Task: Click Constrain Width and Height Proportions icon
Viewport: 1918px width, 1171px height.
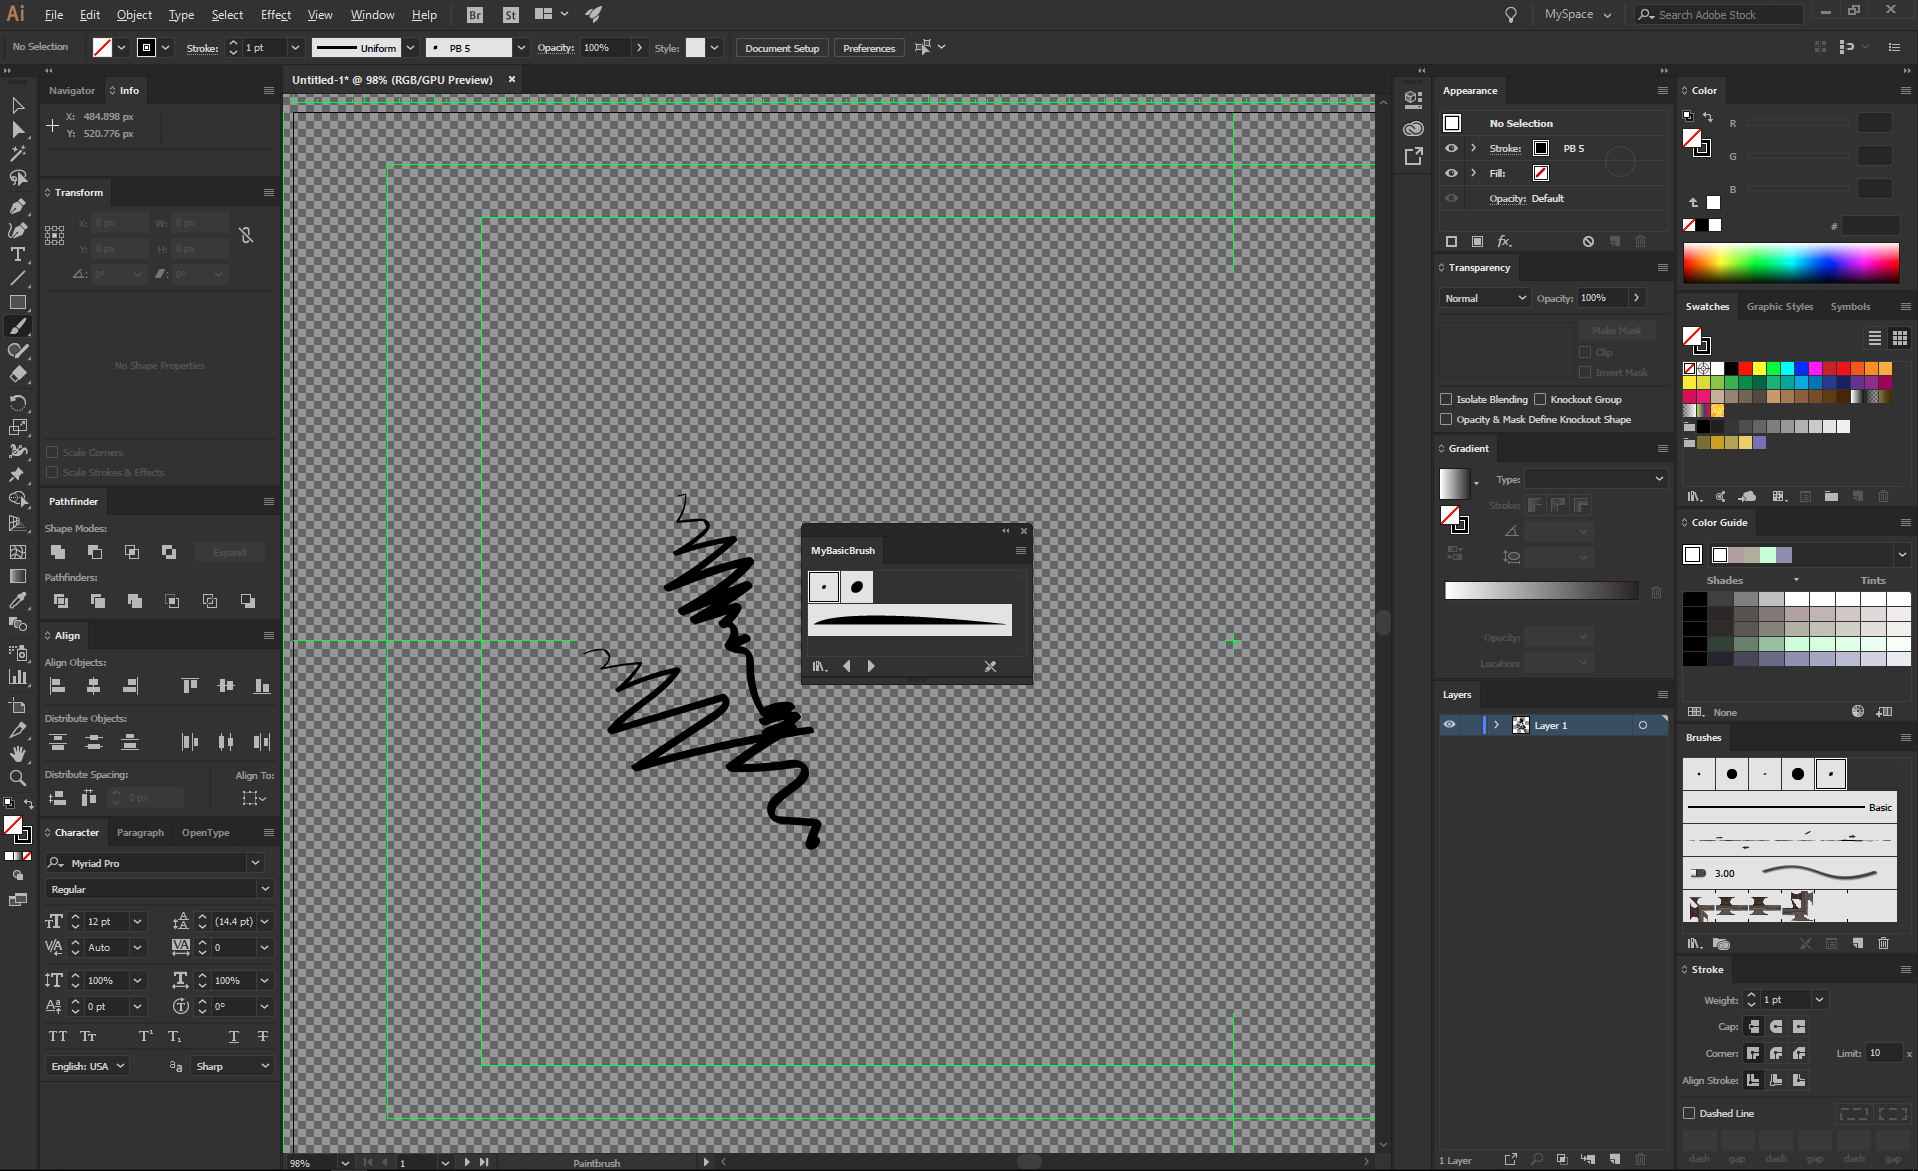Action: 246,235
